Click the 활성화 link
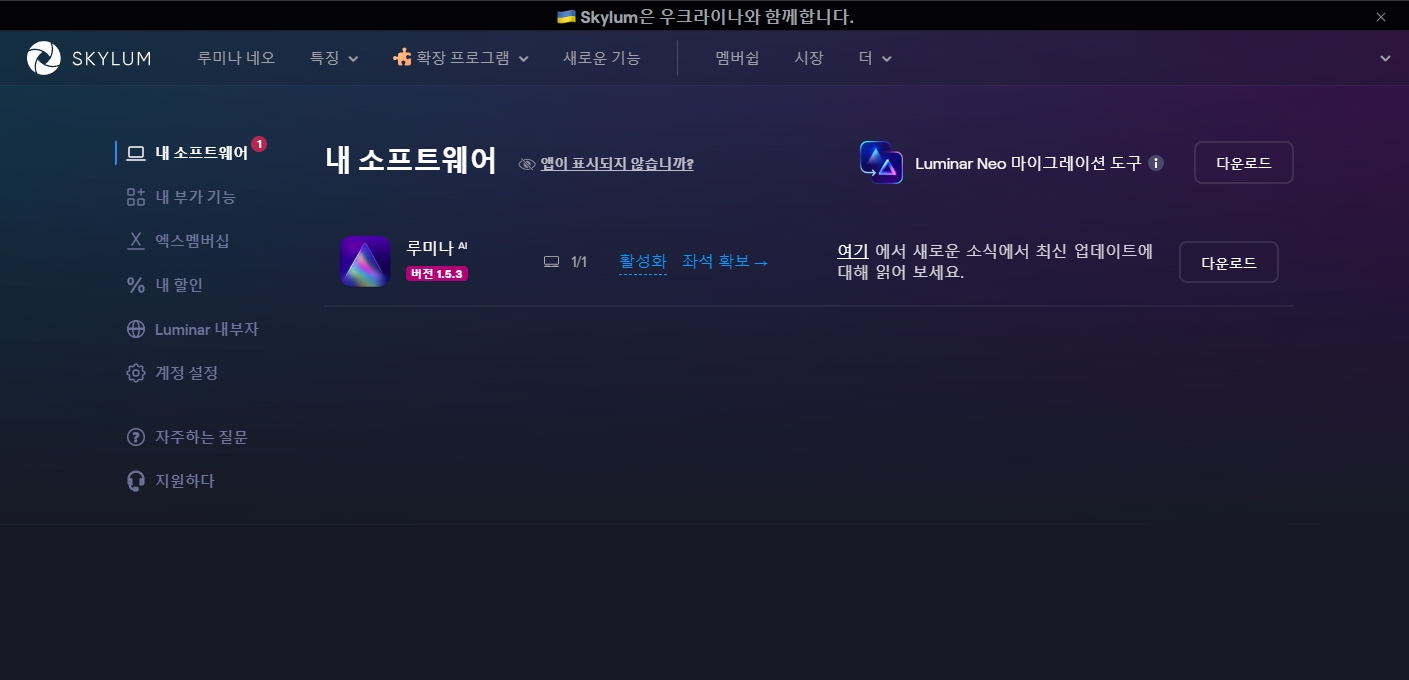This screenshot has width=1409, height=680. (643, 262)
